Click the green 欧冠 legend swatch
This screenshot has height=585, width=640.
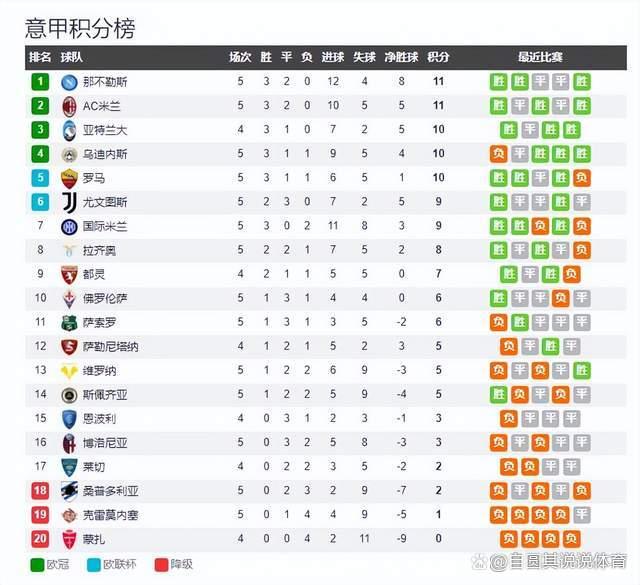pyautogui.click(x=37, y=565)
